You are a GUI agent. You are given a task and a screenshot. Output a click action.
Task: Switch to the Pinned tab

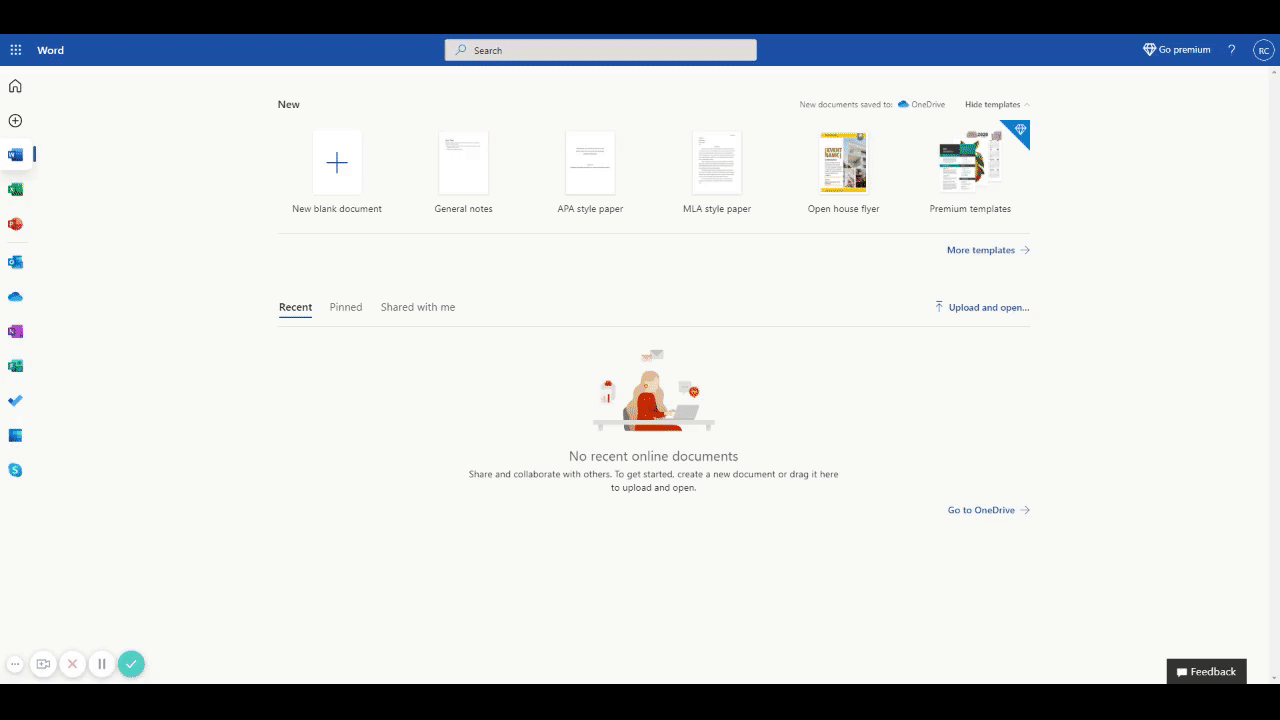[346, 307]
